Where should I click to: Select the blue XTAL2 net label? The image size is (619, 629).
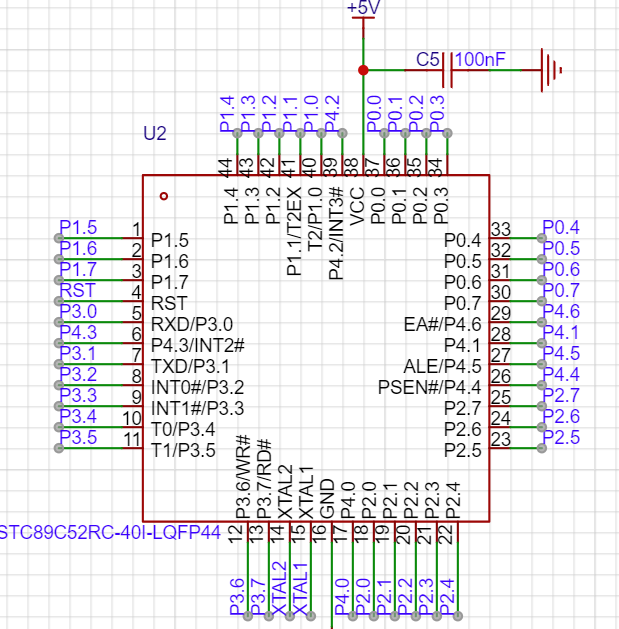pos(280,588)
